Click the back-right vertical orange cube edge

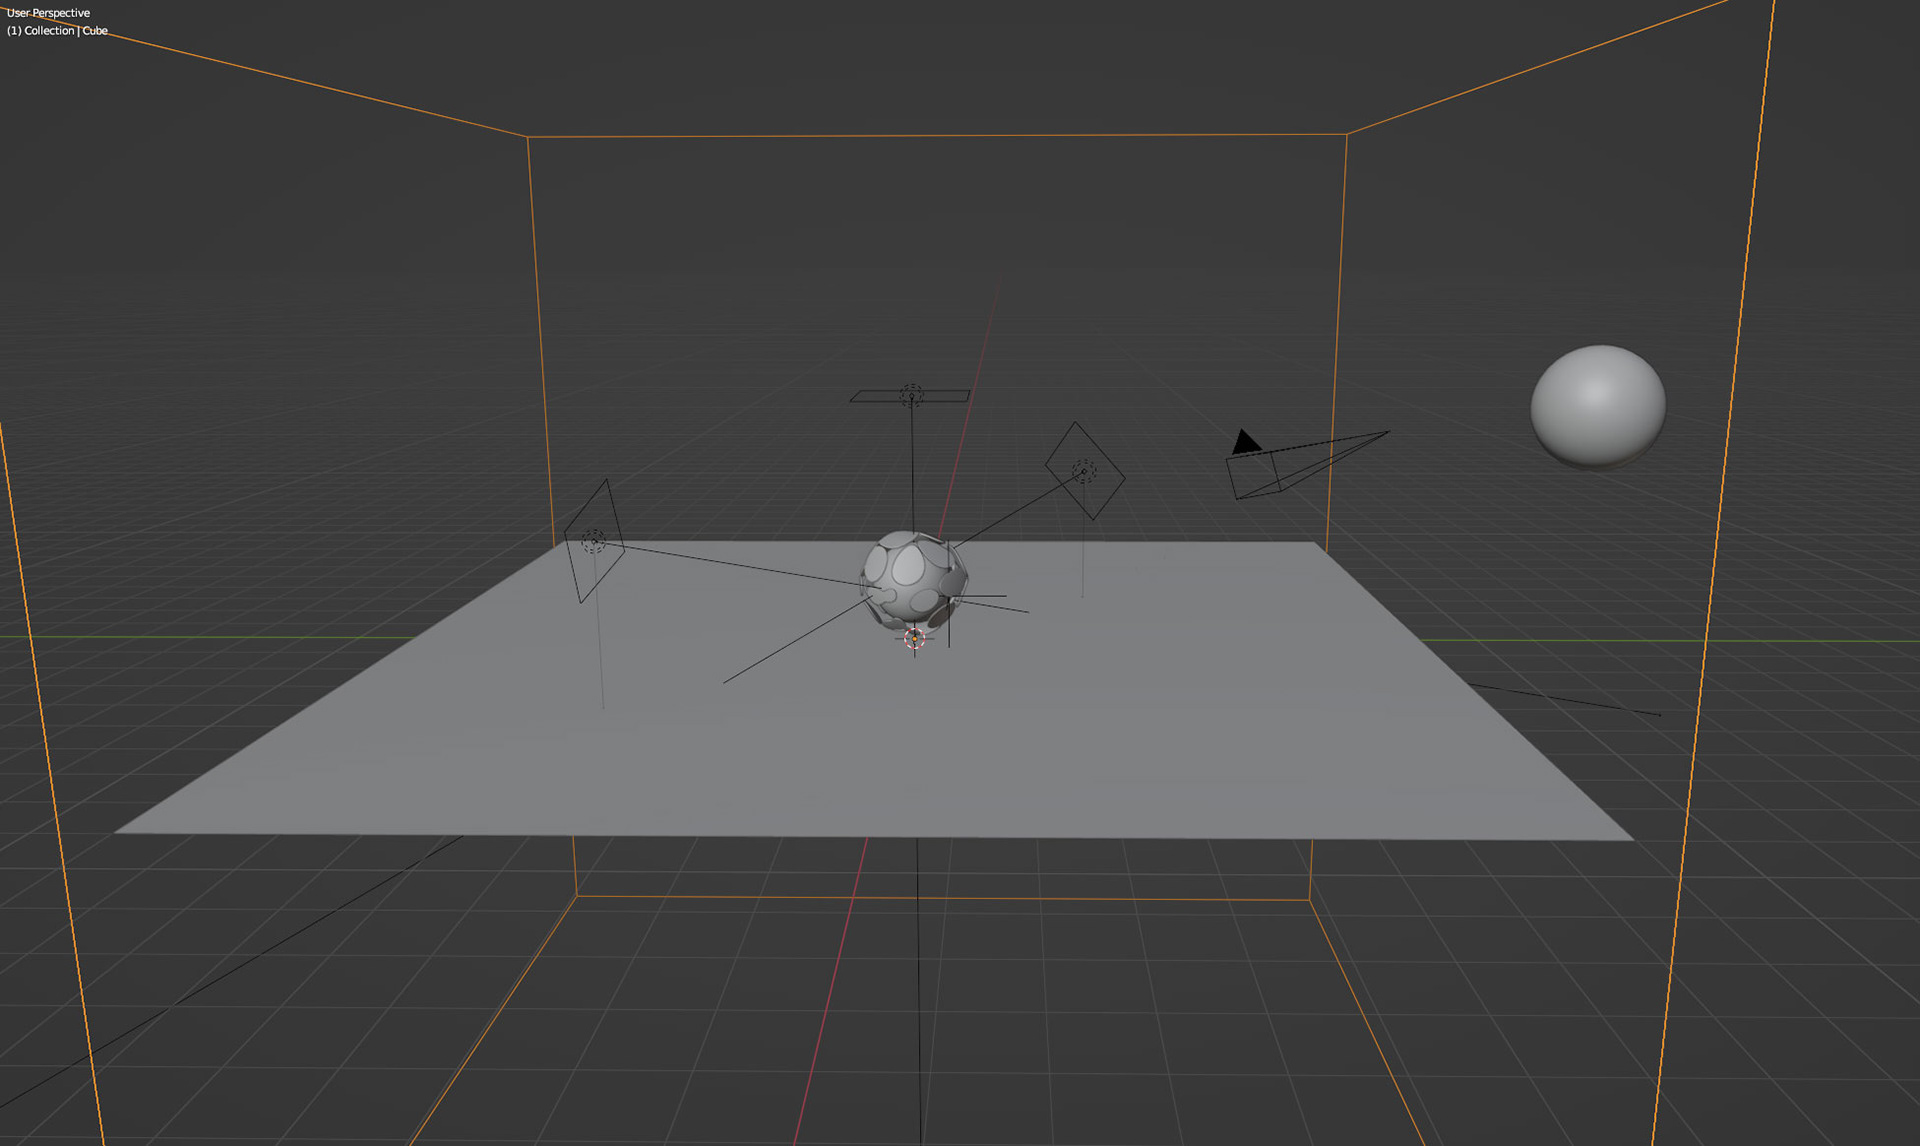(x=1337, y=340)
